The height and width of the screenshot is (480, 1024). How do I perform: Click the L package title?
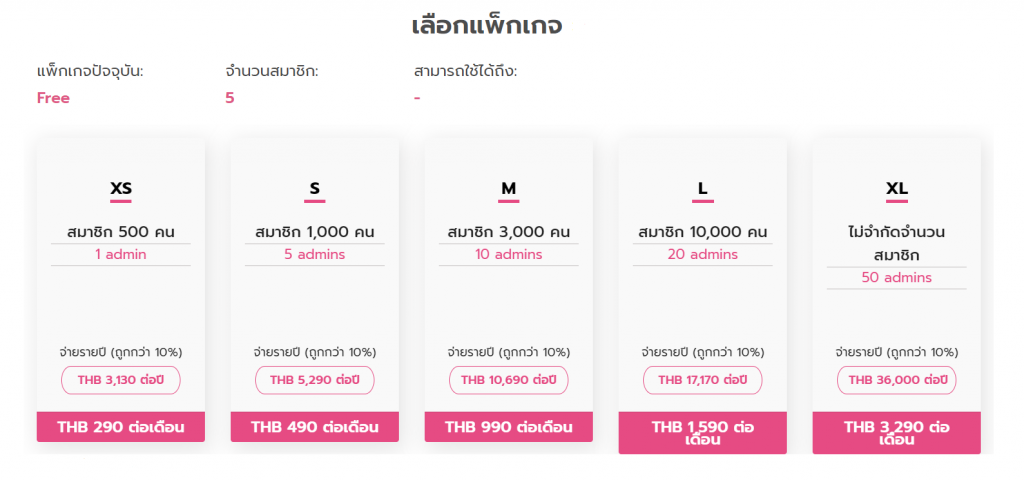pyautogui.click(x=703, y=189)
